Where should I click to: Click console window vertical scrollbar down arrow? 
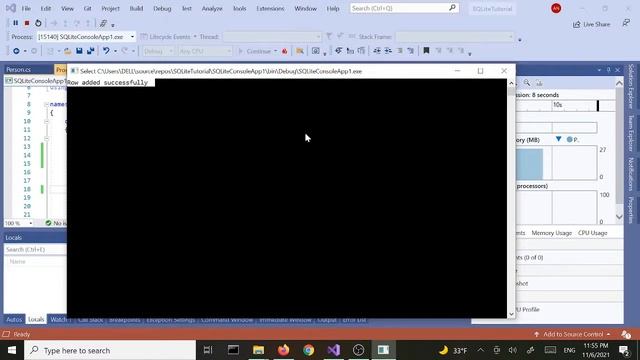click(x=511, y=314)
